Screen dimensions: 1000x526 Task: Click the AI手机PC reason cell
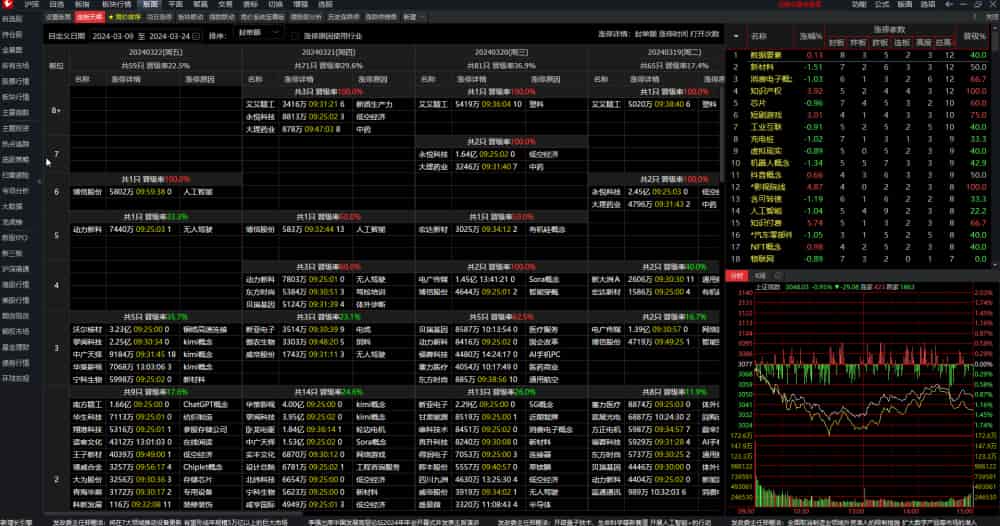point(544,354)
